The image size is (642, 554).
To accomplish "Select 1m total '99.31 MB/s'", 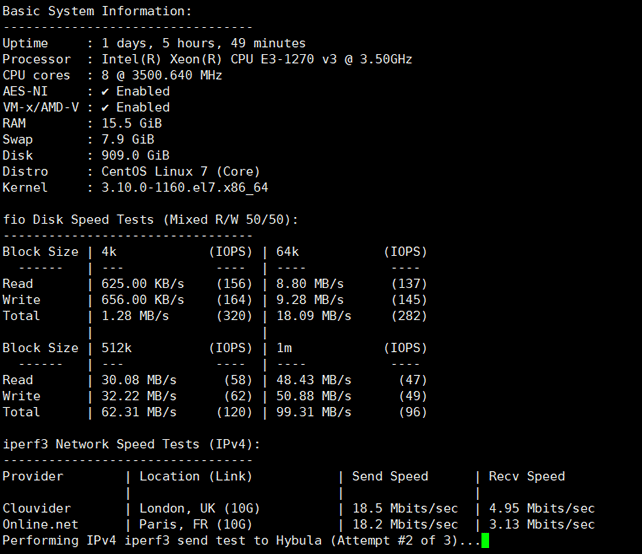I will coord(314,412).
